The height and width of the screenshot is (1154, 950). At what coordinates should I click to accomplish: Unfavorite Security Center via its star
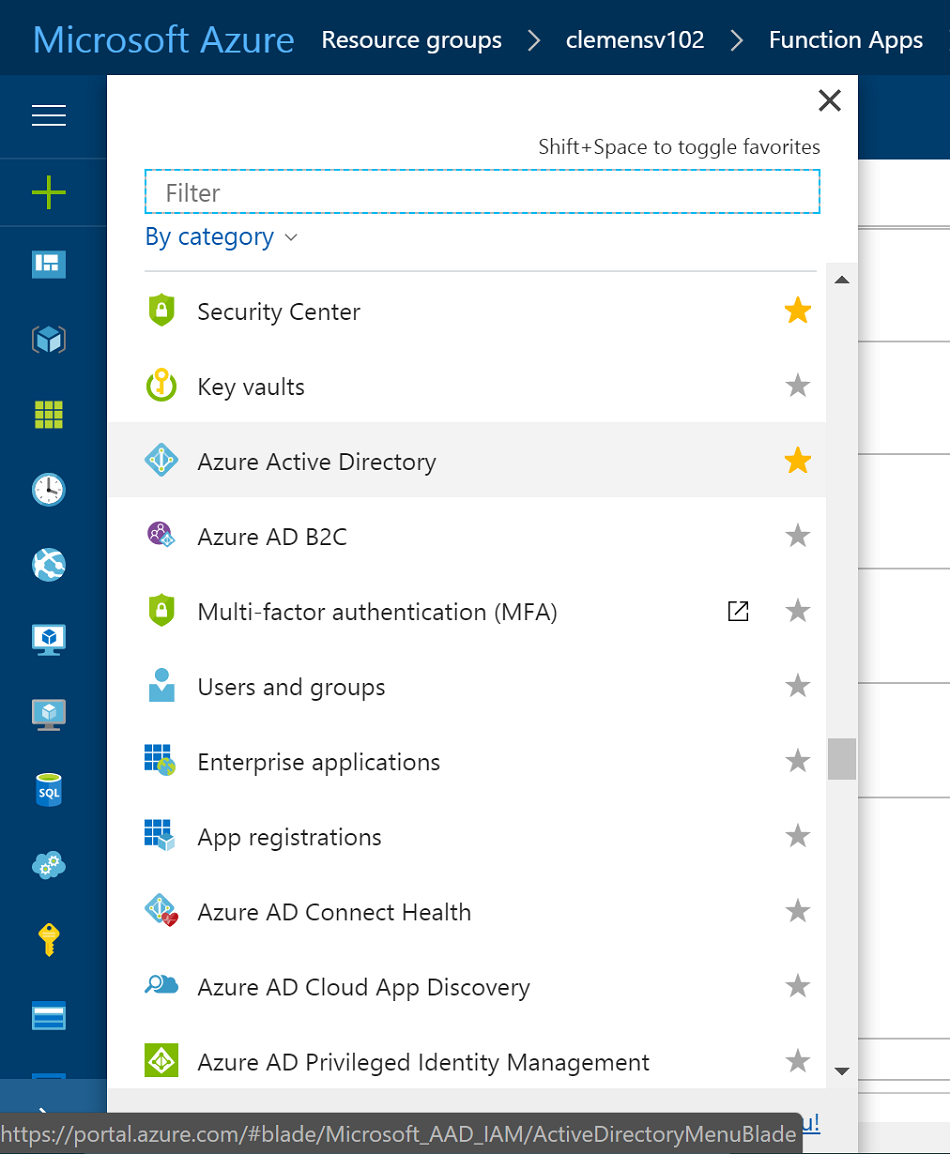click(x=798, y=311)
